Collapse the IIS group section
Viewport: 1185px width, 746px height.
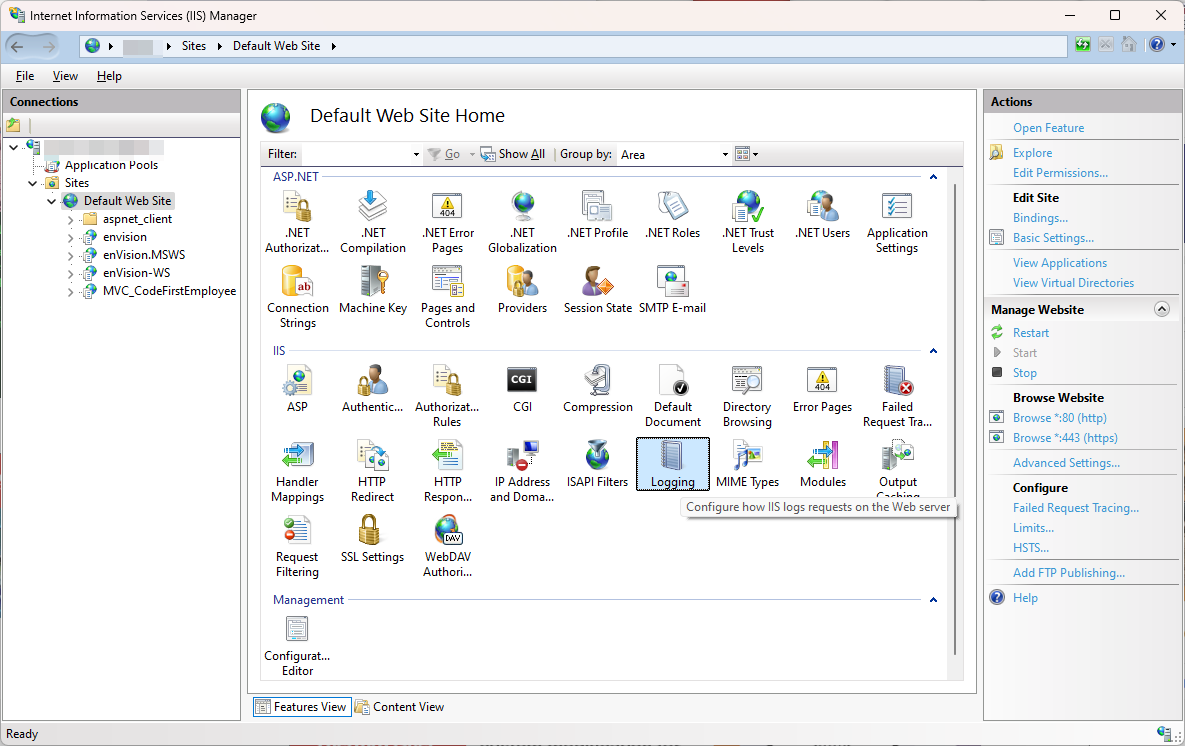point(933,351)
